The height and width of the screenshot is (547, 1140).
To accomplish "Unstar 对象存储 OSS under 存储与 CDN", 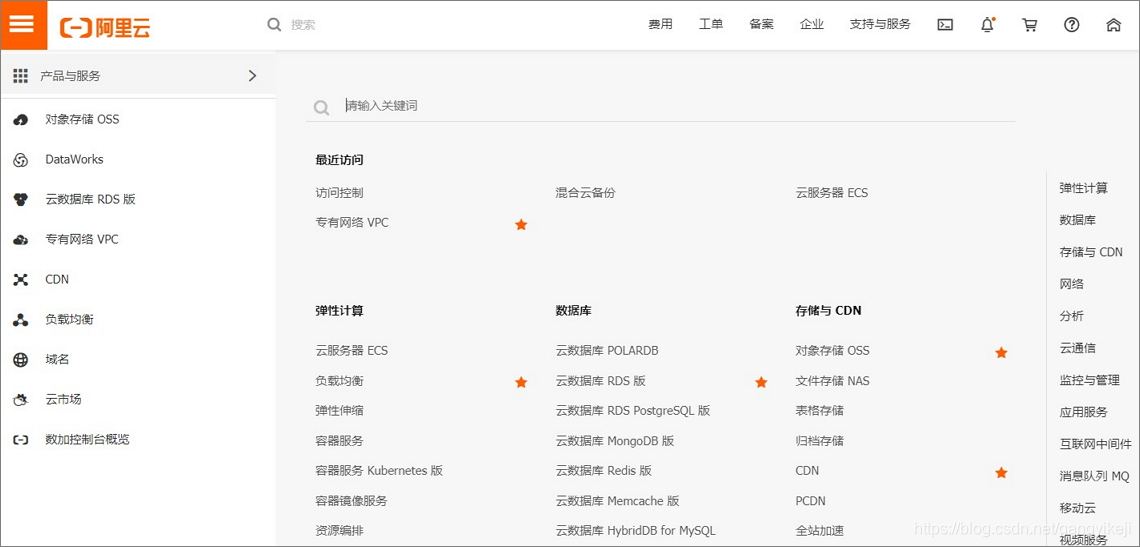I will click(1001, 352).
